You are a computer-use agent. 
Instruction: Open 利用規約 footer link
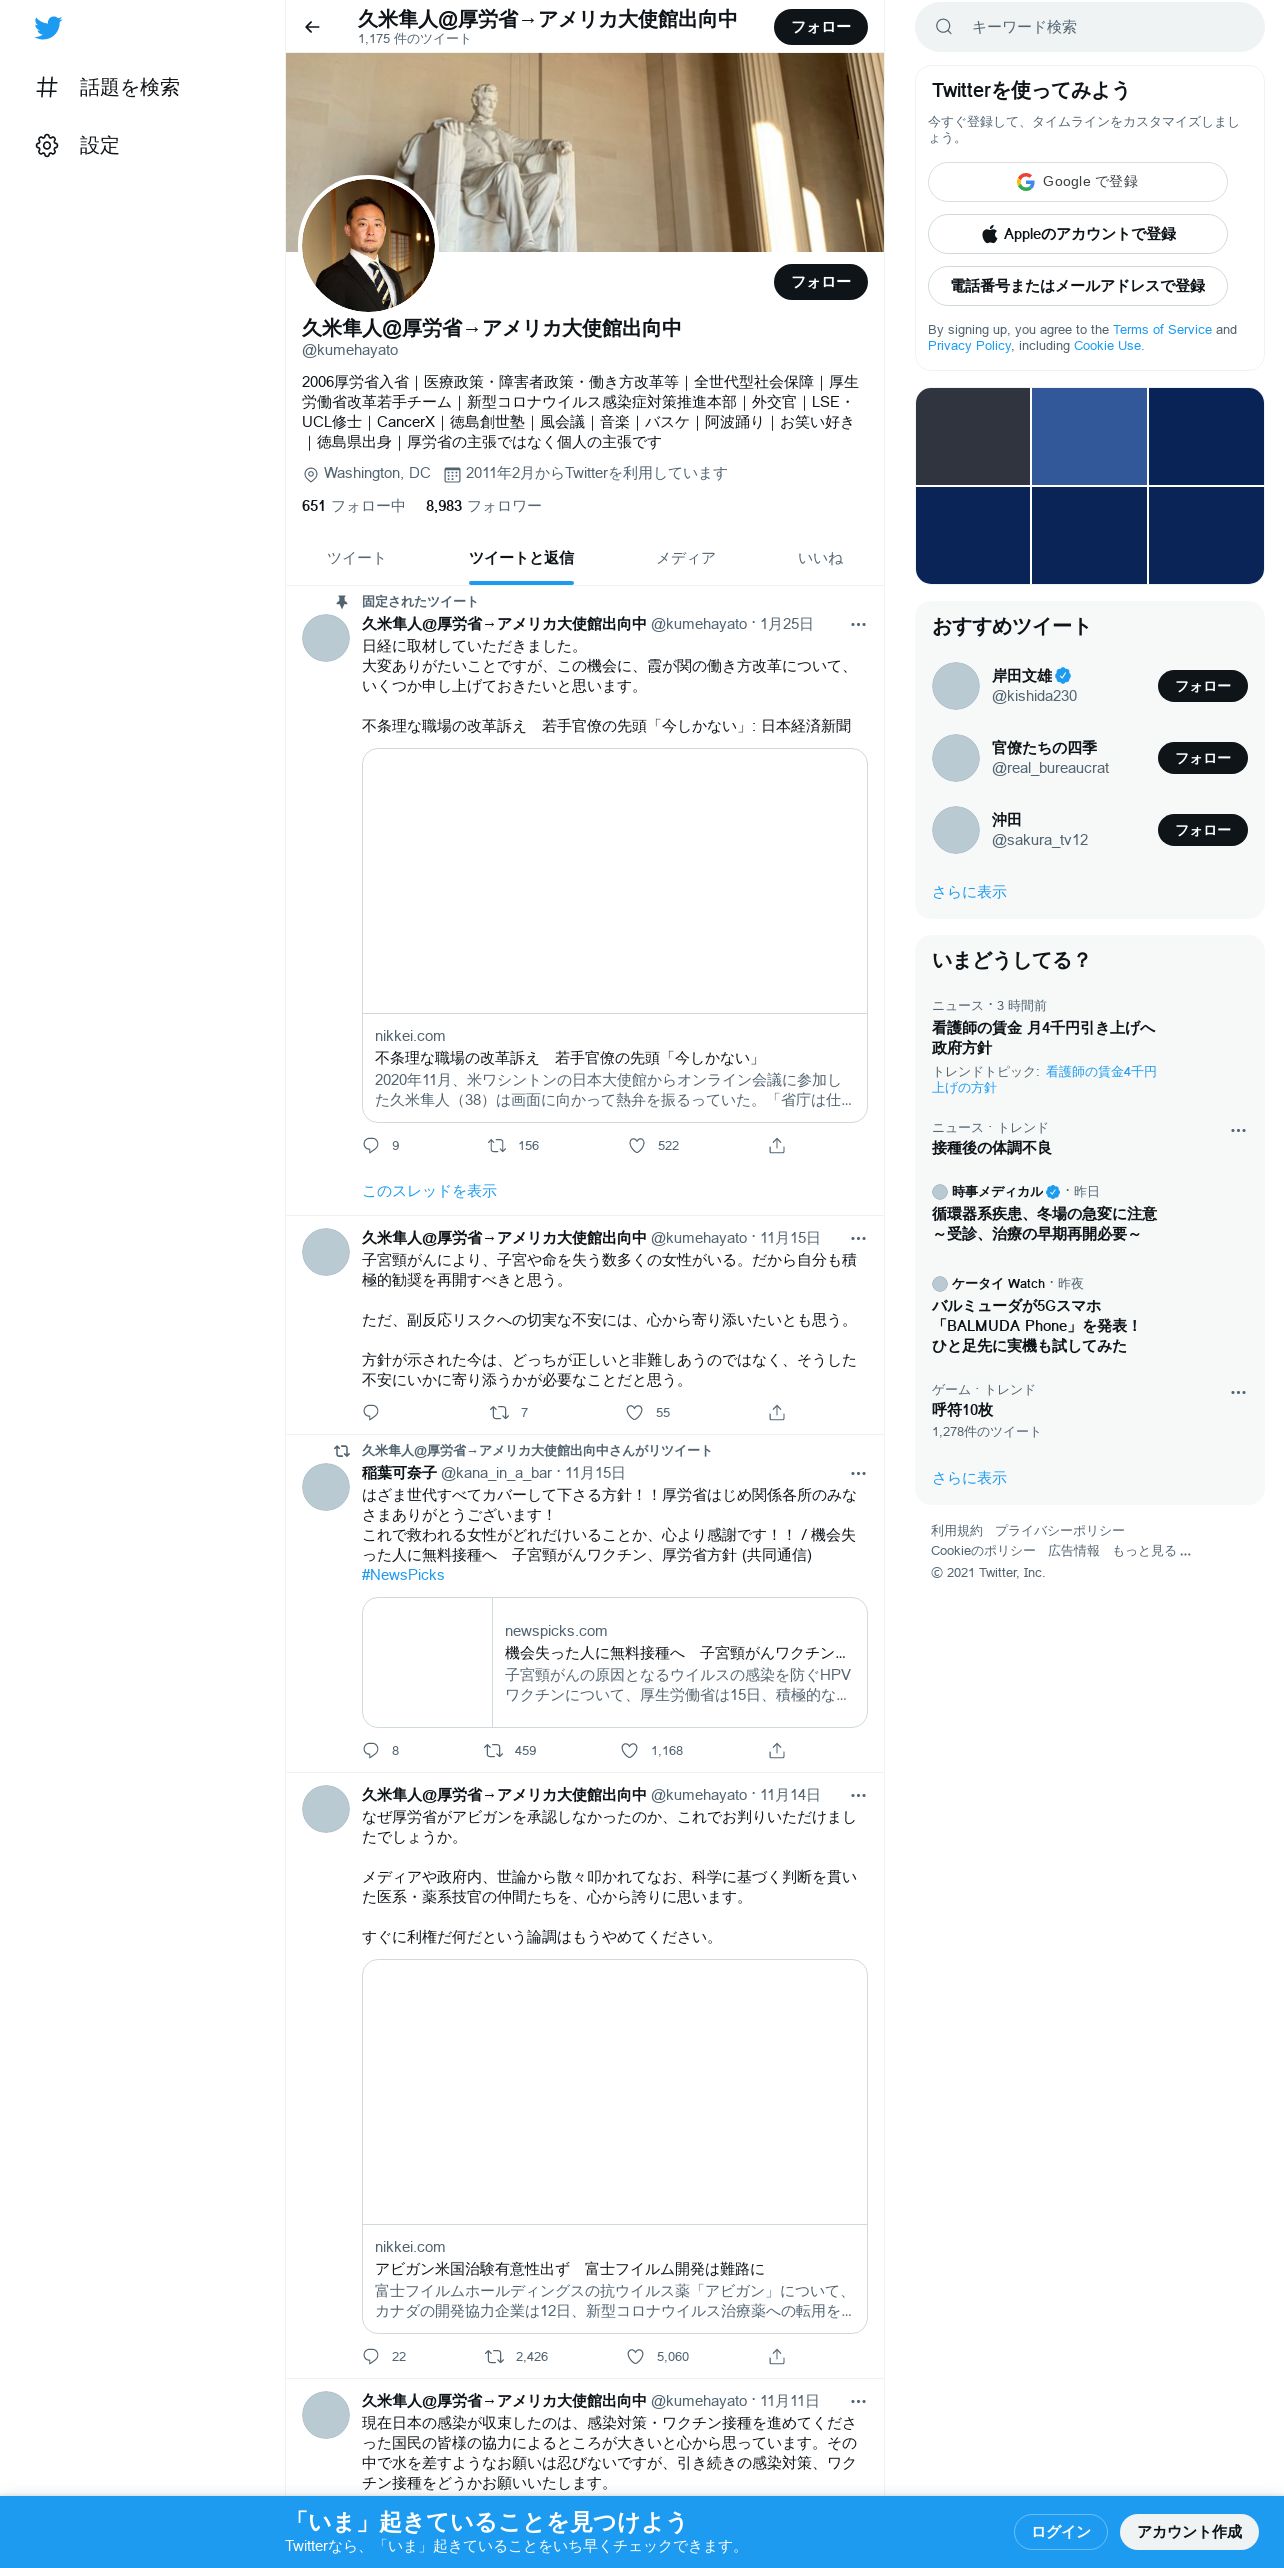(957, 1531)
